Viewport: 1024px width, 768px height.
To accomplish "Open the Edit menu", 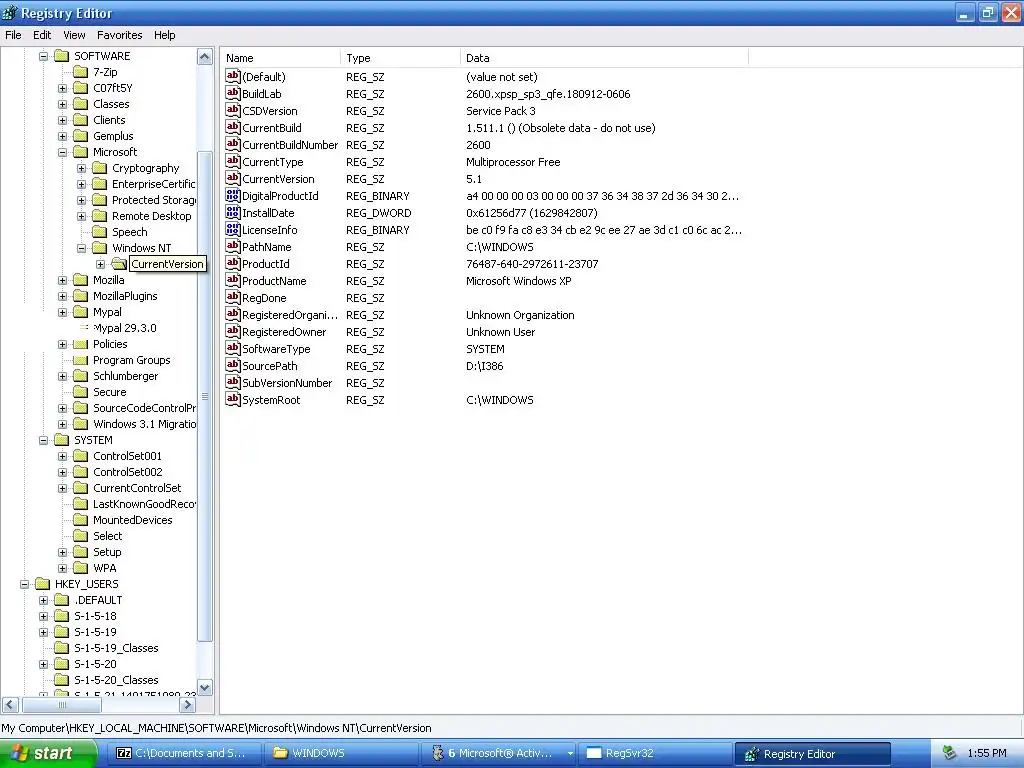I will pos(42,35).
